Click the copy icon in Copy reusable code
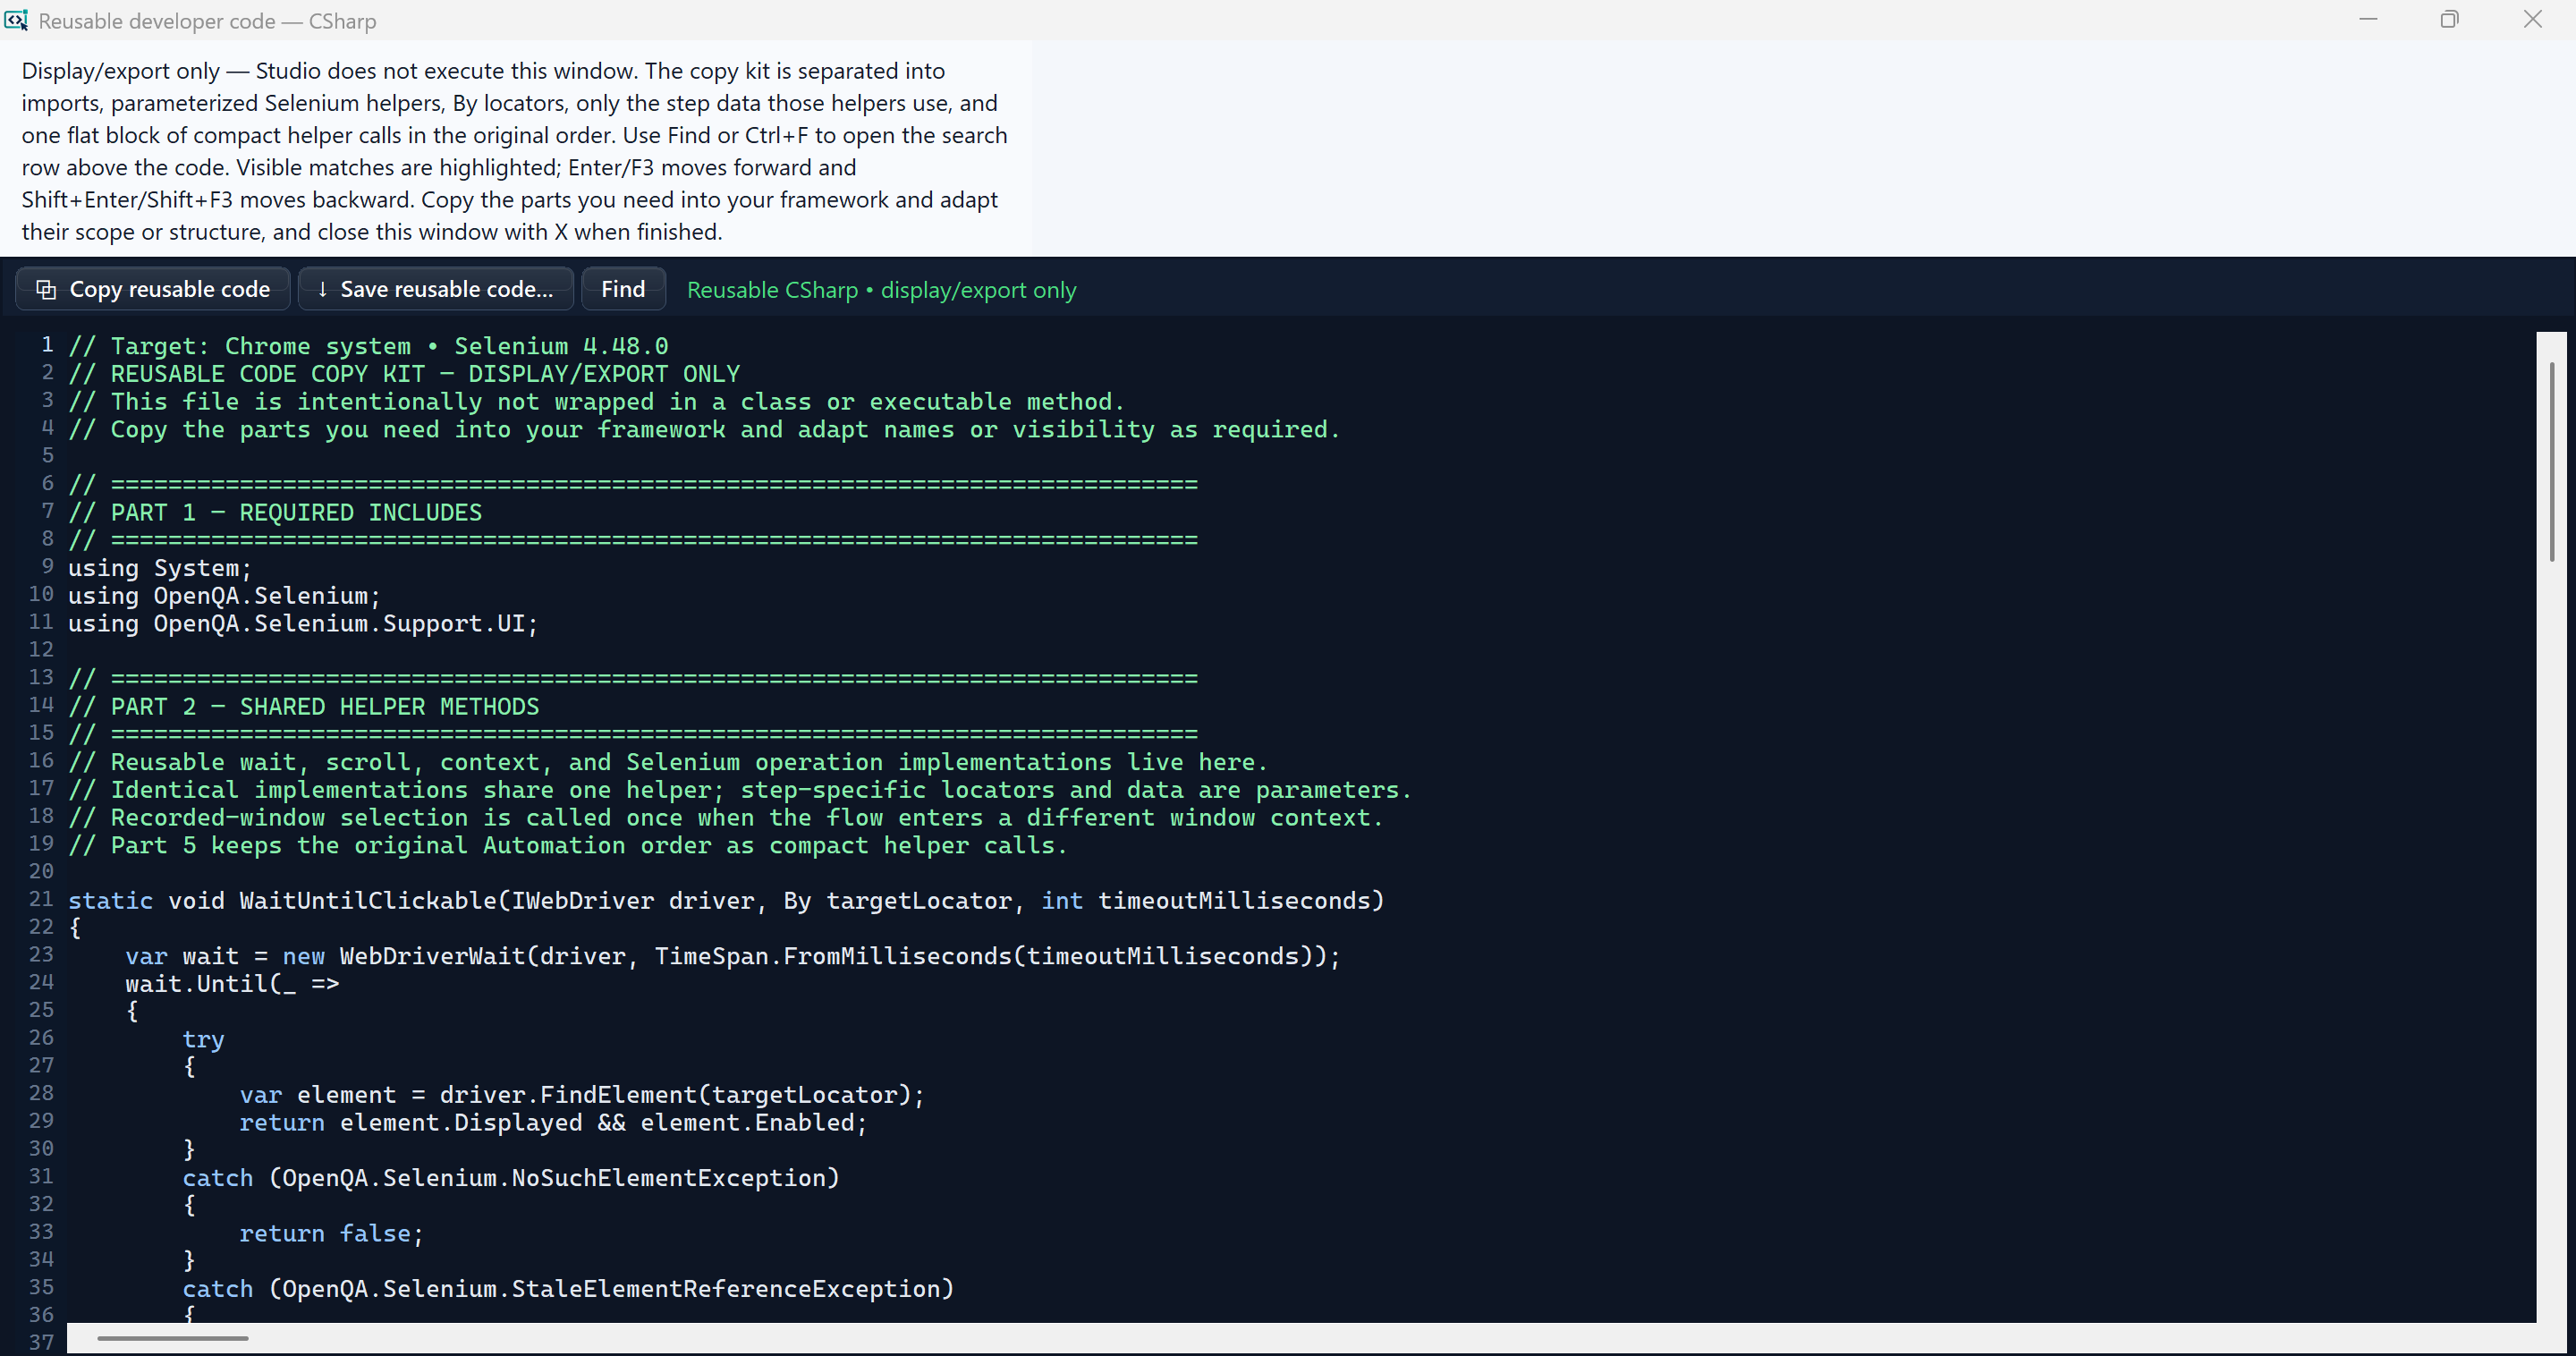Image resolution: width=2576 pixels, height=1356 pixels. coord(46,289)
